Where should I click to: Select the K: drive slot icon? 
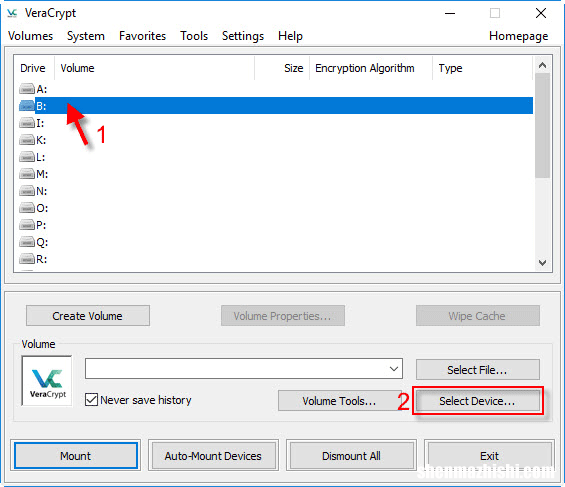pos(27,139)
